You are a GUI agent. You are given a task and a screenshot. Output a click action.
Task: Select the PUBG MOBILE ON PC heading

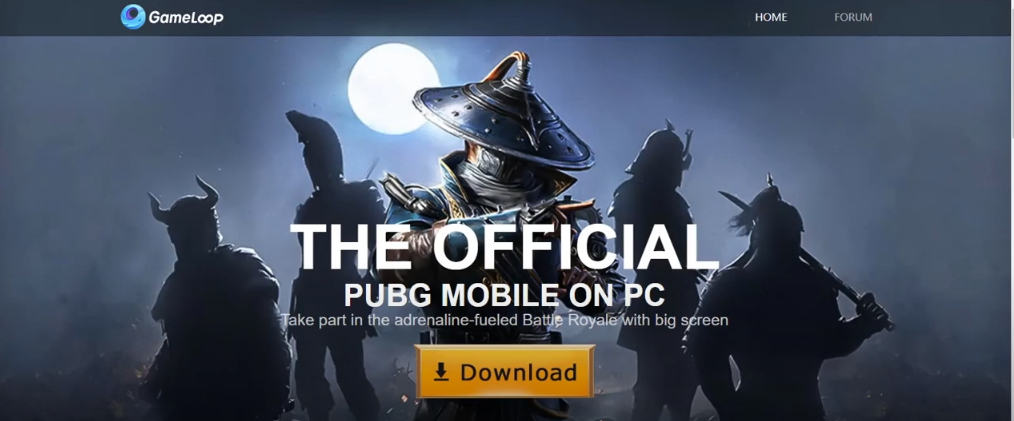point(504,295)
